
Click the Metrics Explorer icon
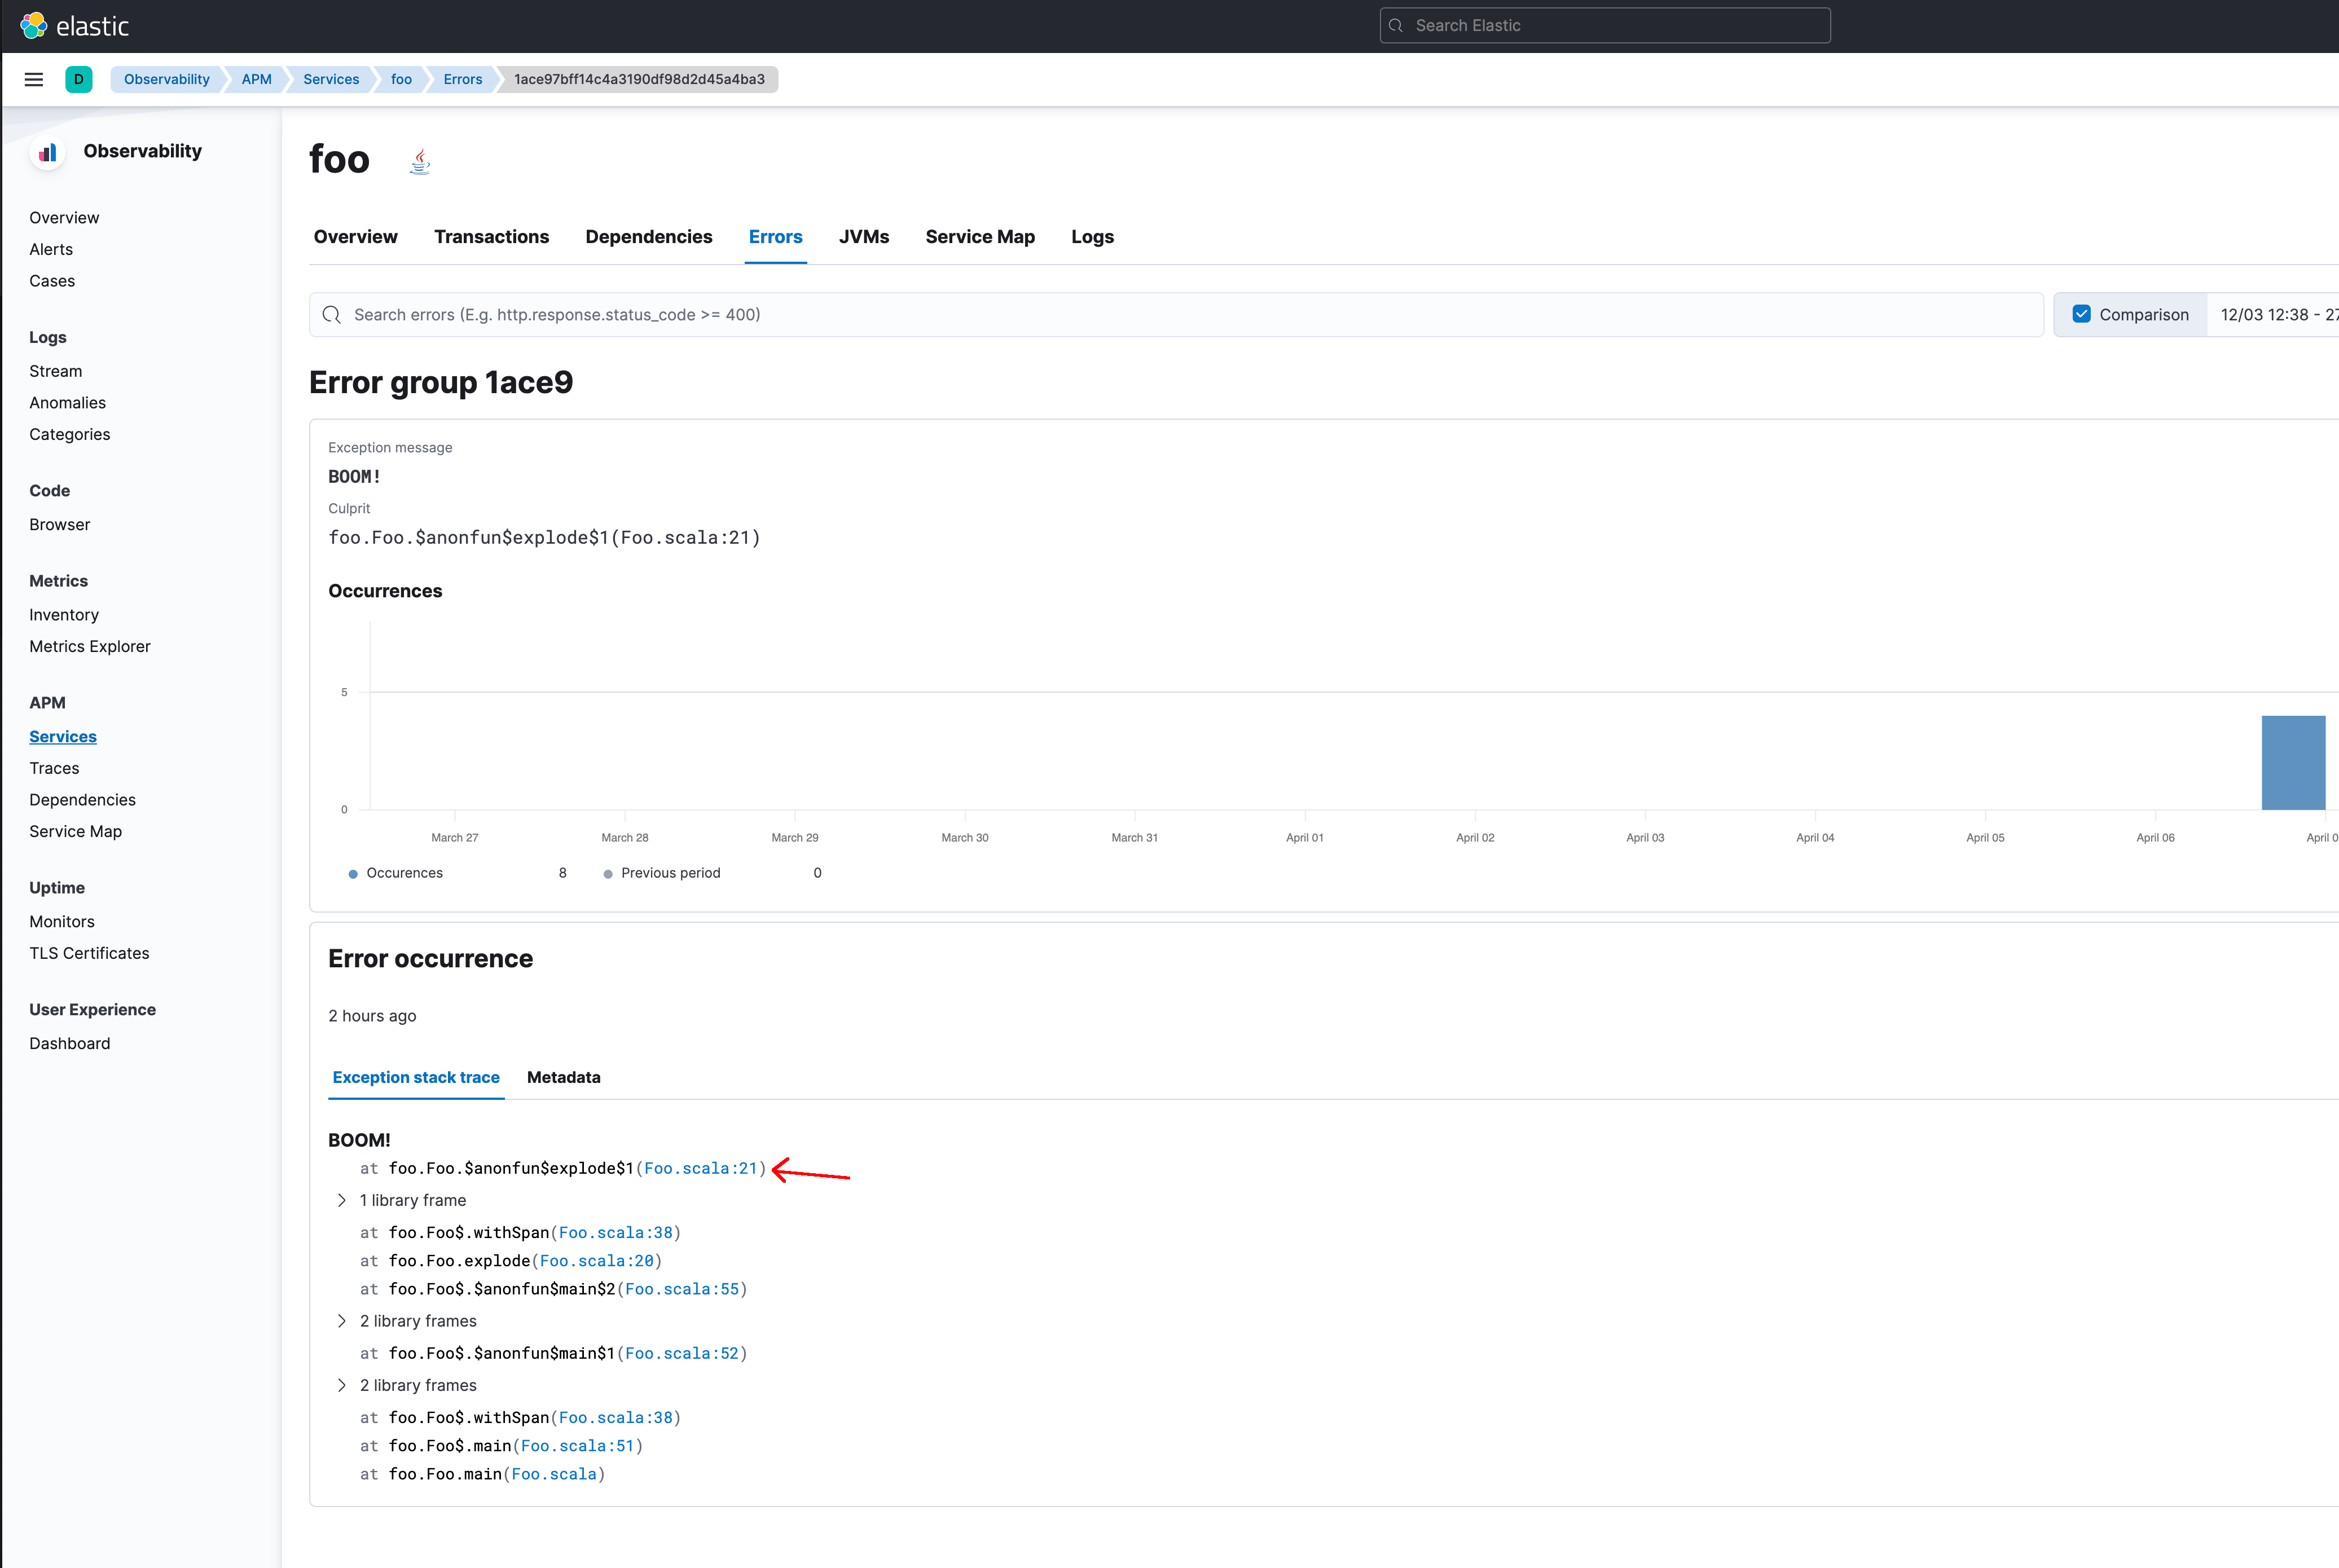(x=89, y=646)
